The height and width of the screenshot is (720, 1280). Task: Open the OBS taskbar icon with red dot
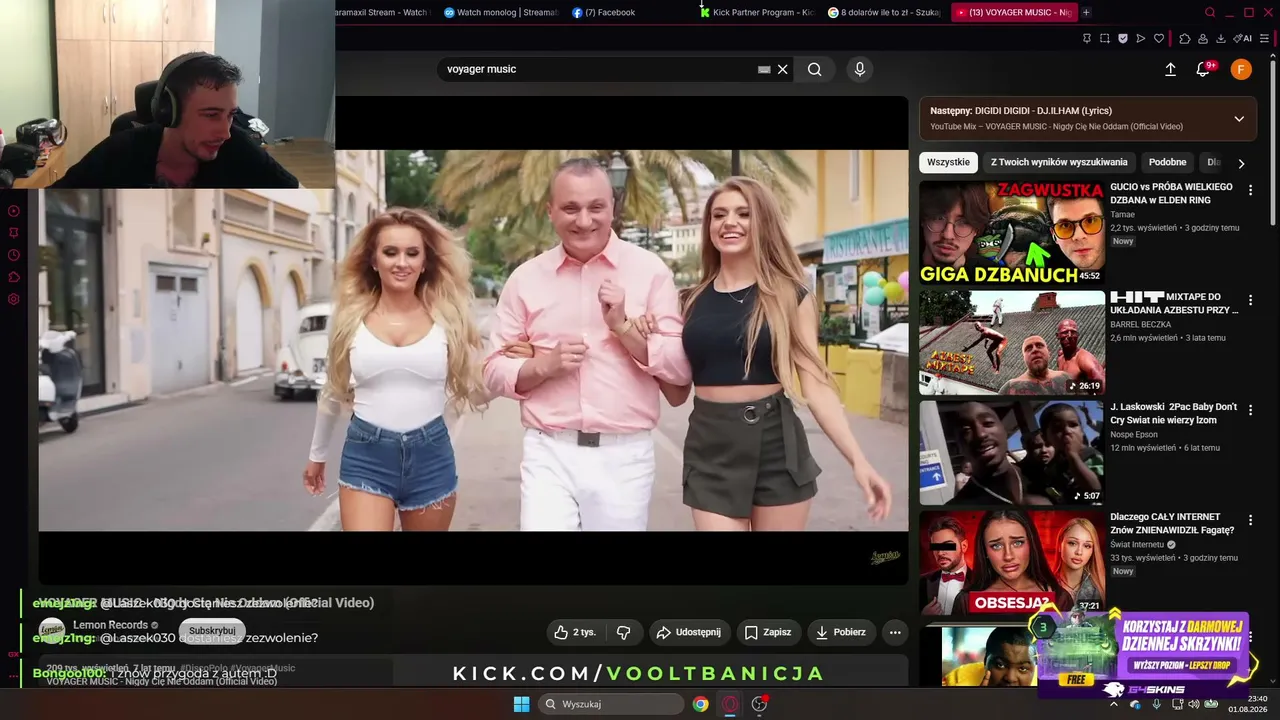pos(760,704)
